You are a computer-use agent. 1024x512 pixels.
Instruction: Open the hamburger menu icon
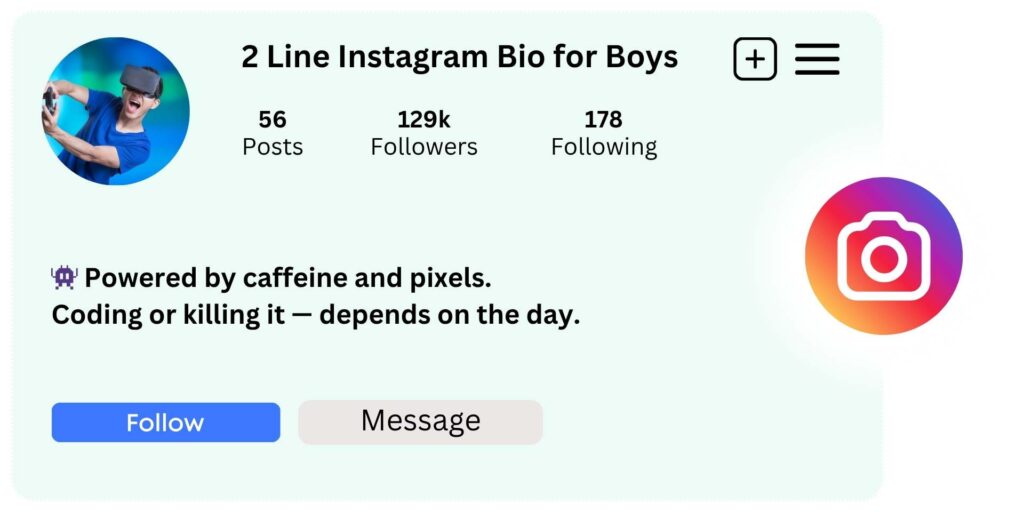[817, 60]
